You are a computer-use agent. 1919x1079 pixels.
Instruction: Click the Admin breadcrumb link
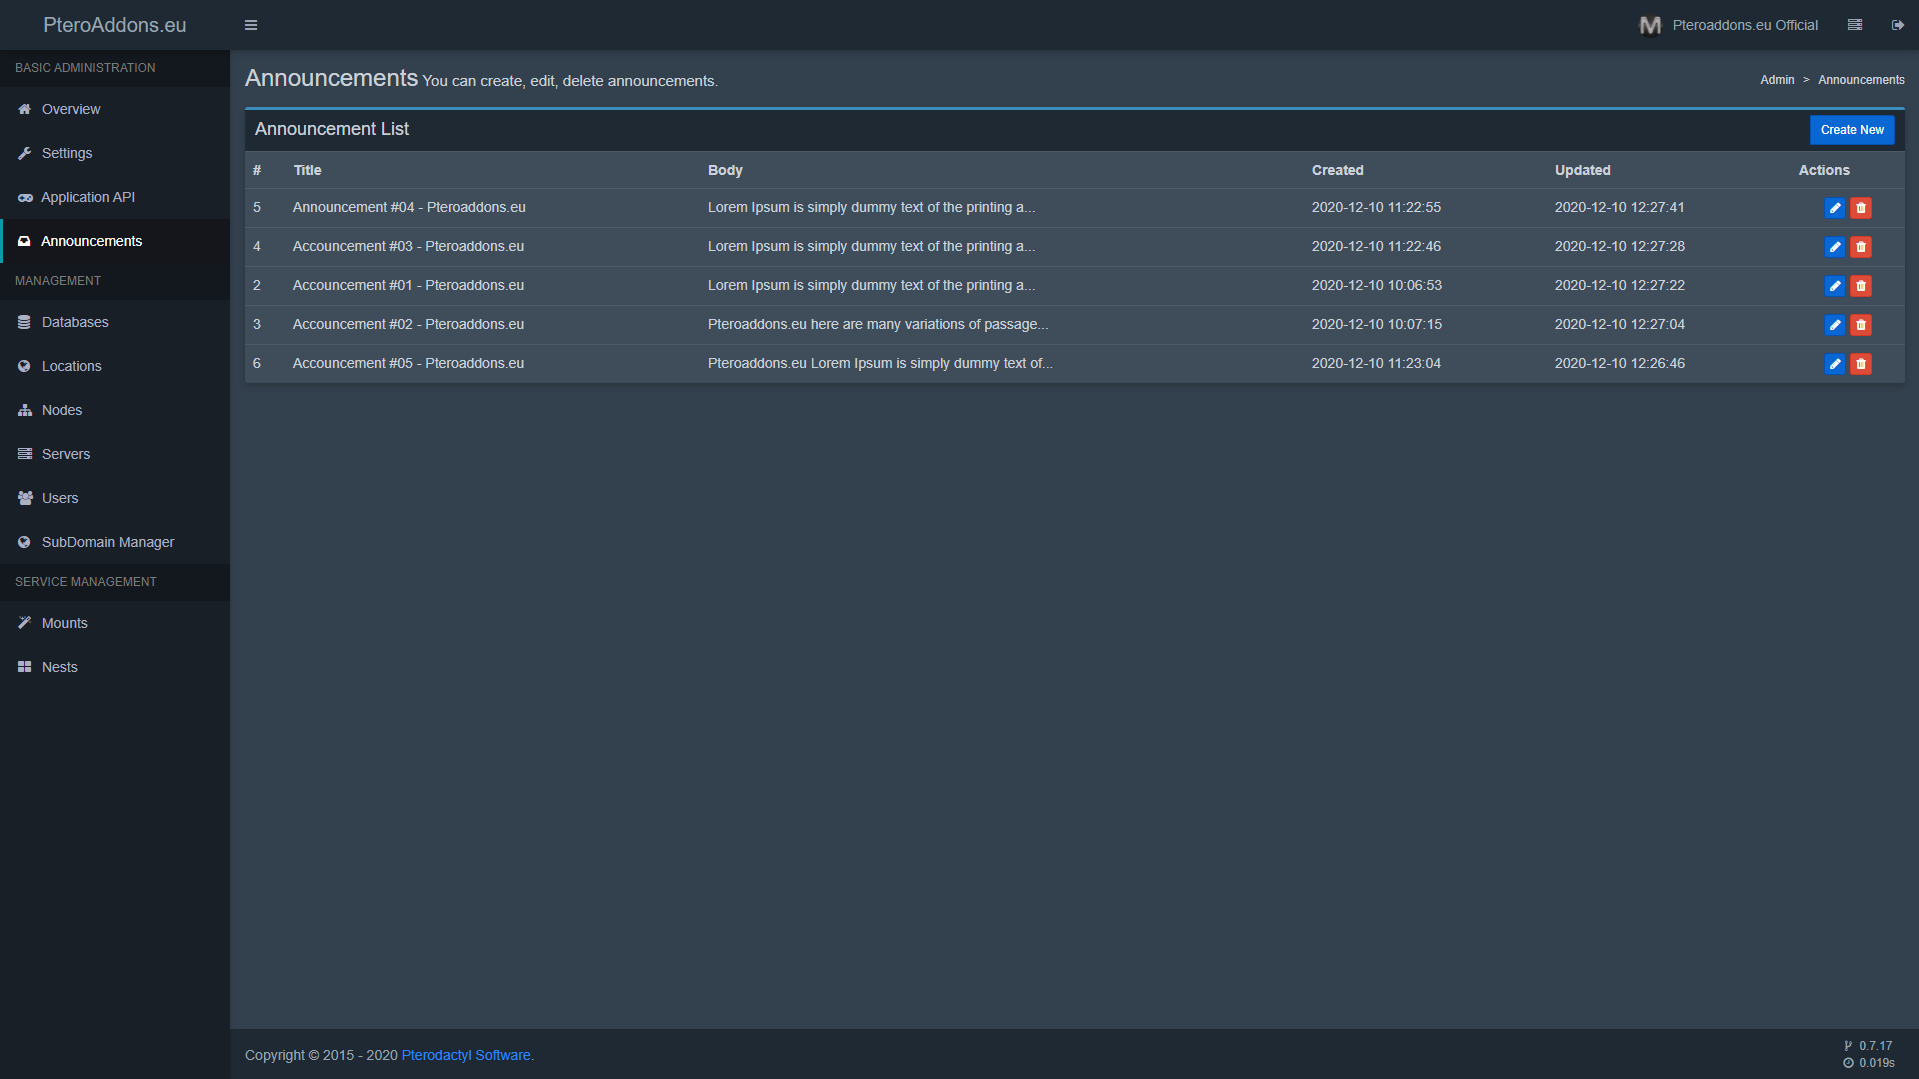coord(1777,80)
